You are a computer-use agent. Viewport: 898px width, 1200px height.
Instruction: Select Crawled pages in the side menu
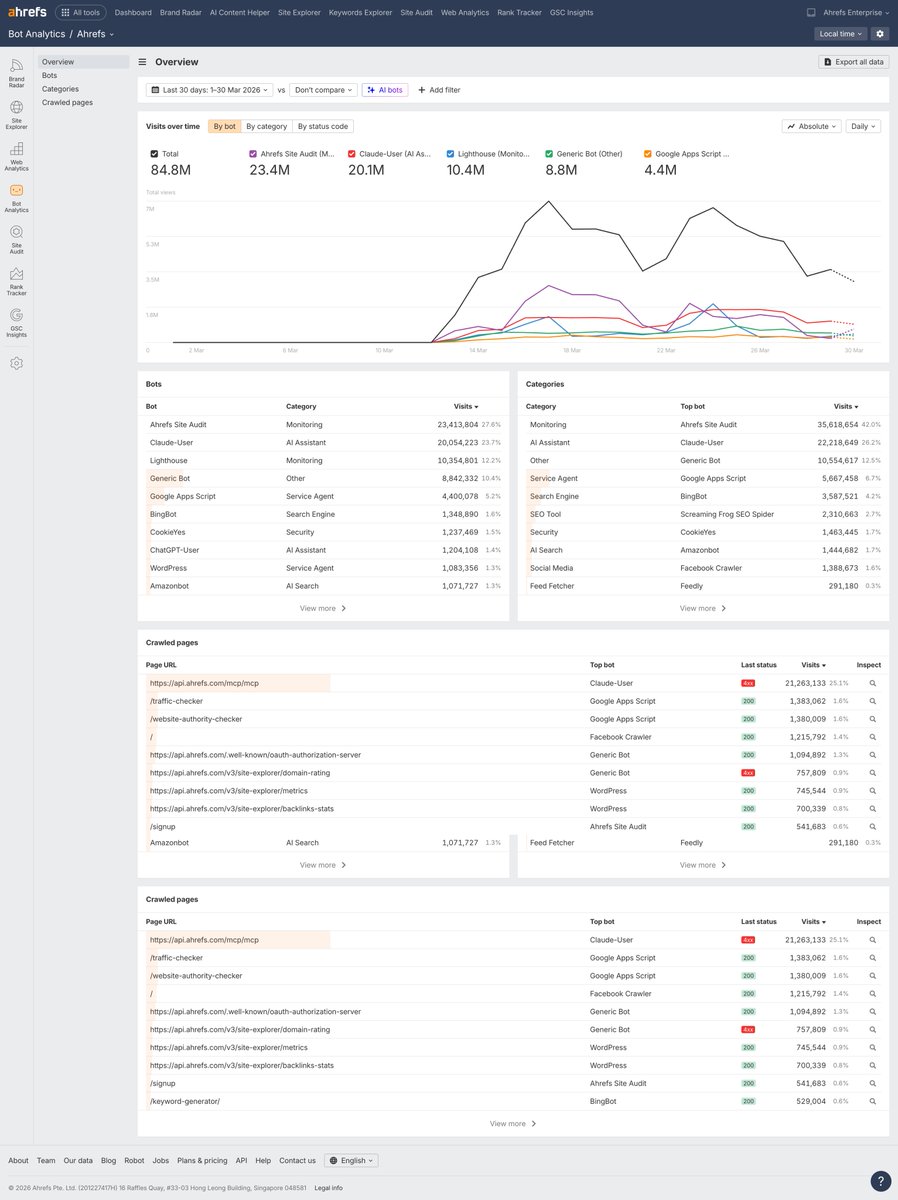coord(67,102)
